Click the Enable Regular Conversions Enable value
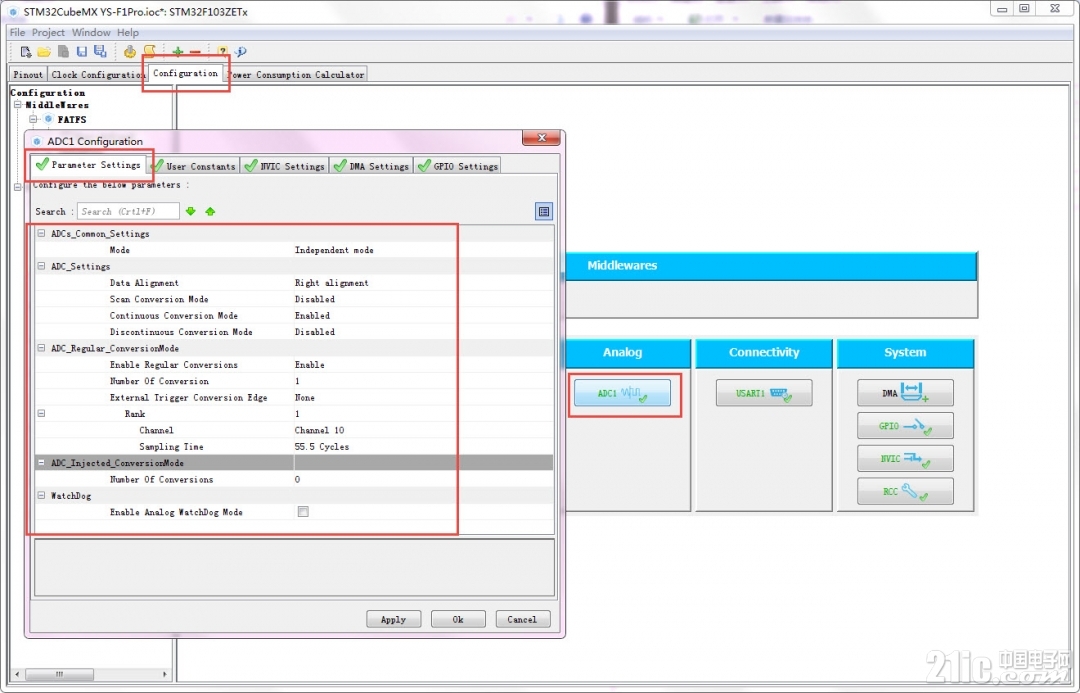The width and height of the screenshot is (1080, 693). (x=309, y=364)
